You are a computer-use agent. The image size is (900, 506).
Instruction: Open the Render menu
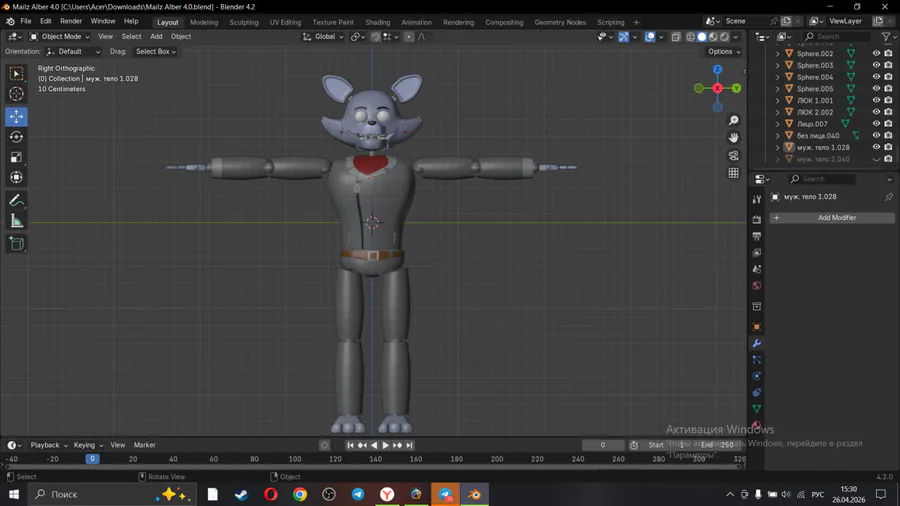point(71,21)
